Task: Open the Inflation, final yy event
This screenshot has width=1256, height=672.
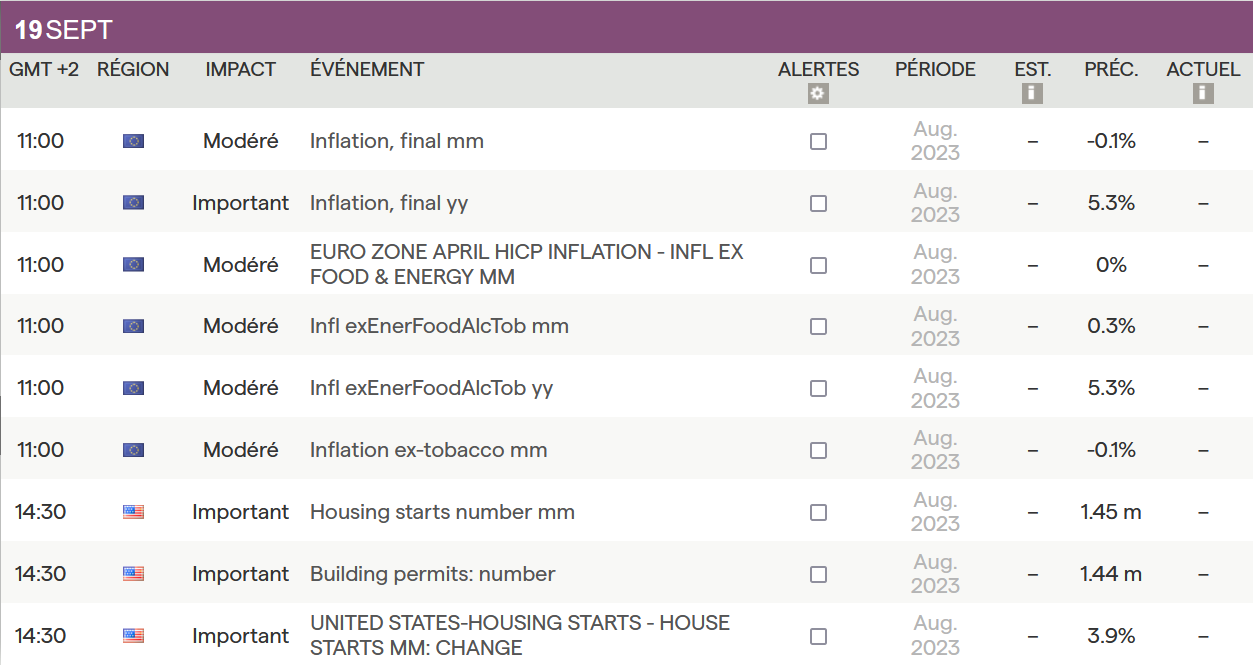Action: 389,203
